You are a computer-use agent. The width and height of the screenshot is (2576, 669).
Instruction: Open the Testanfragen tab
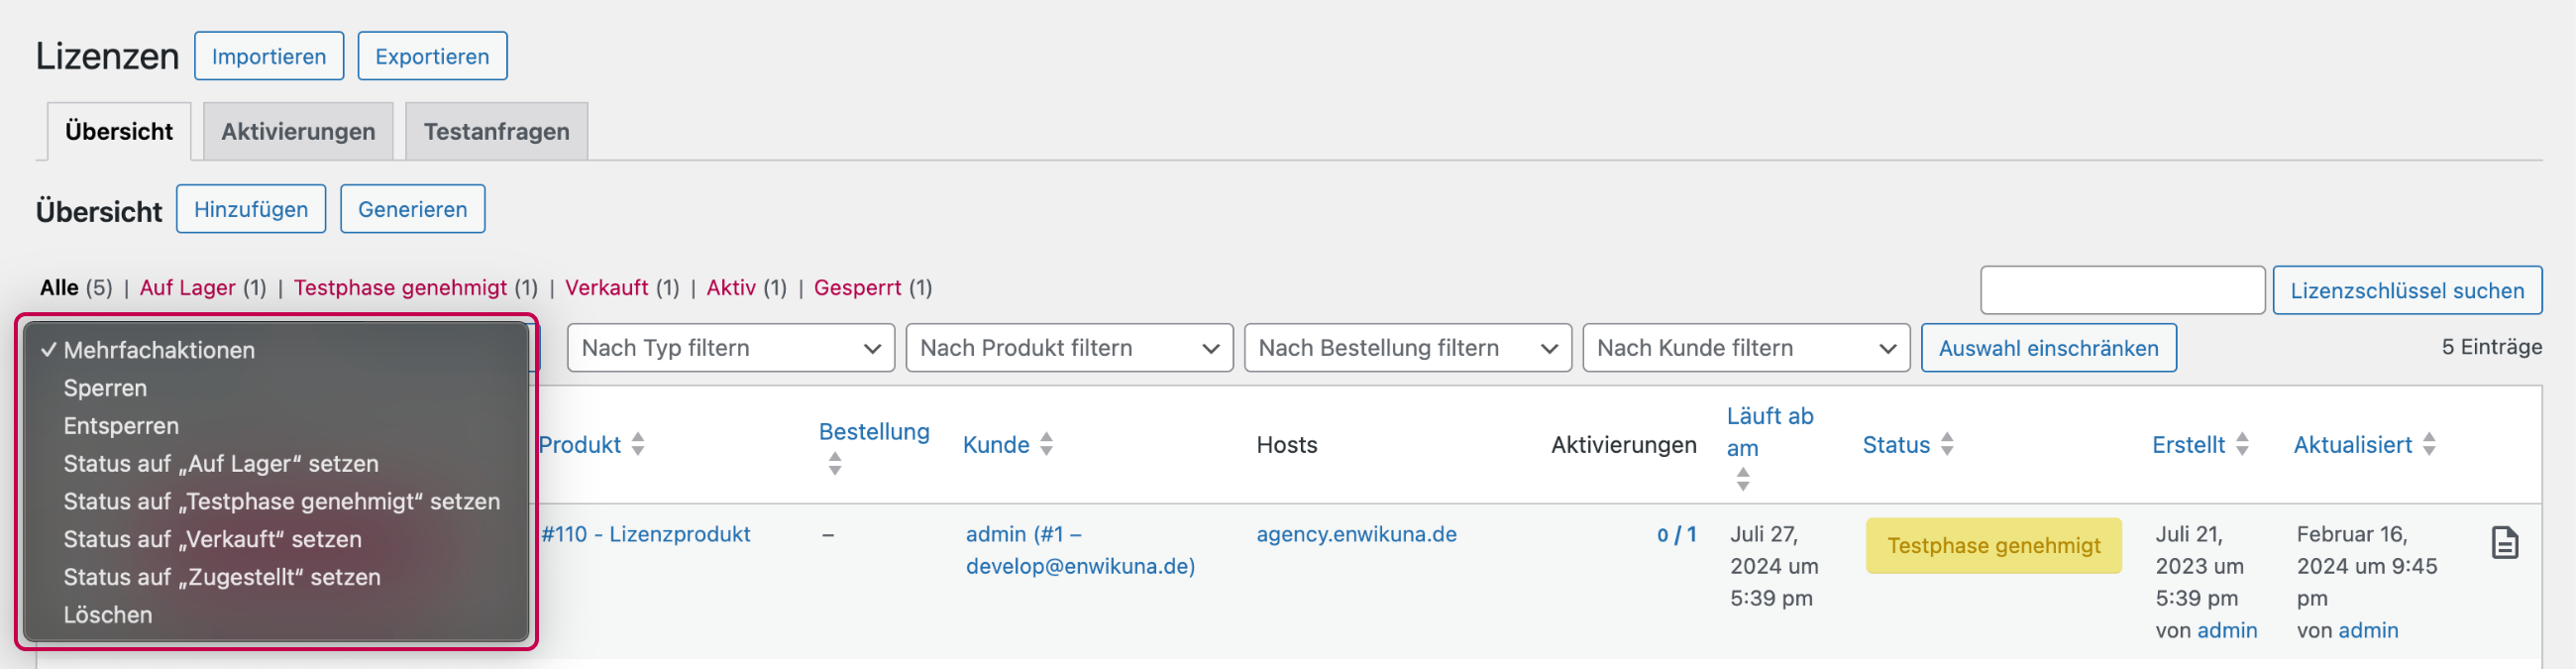(x=496, y=131)
